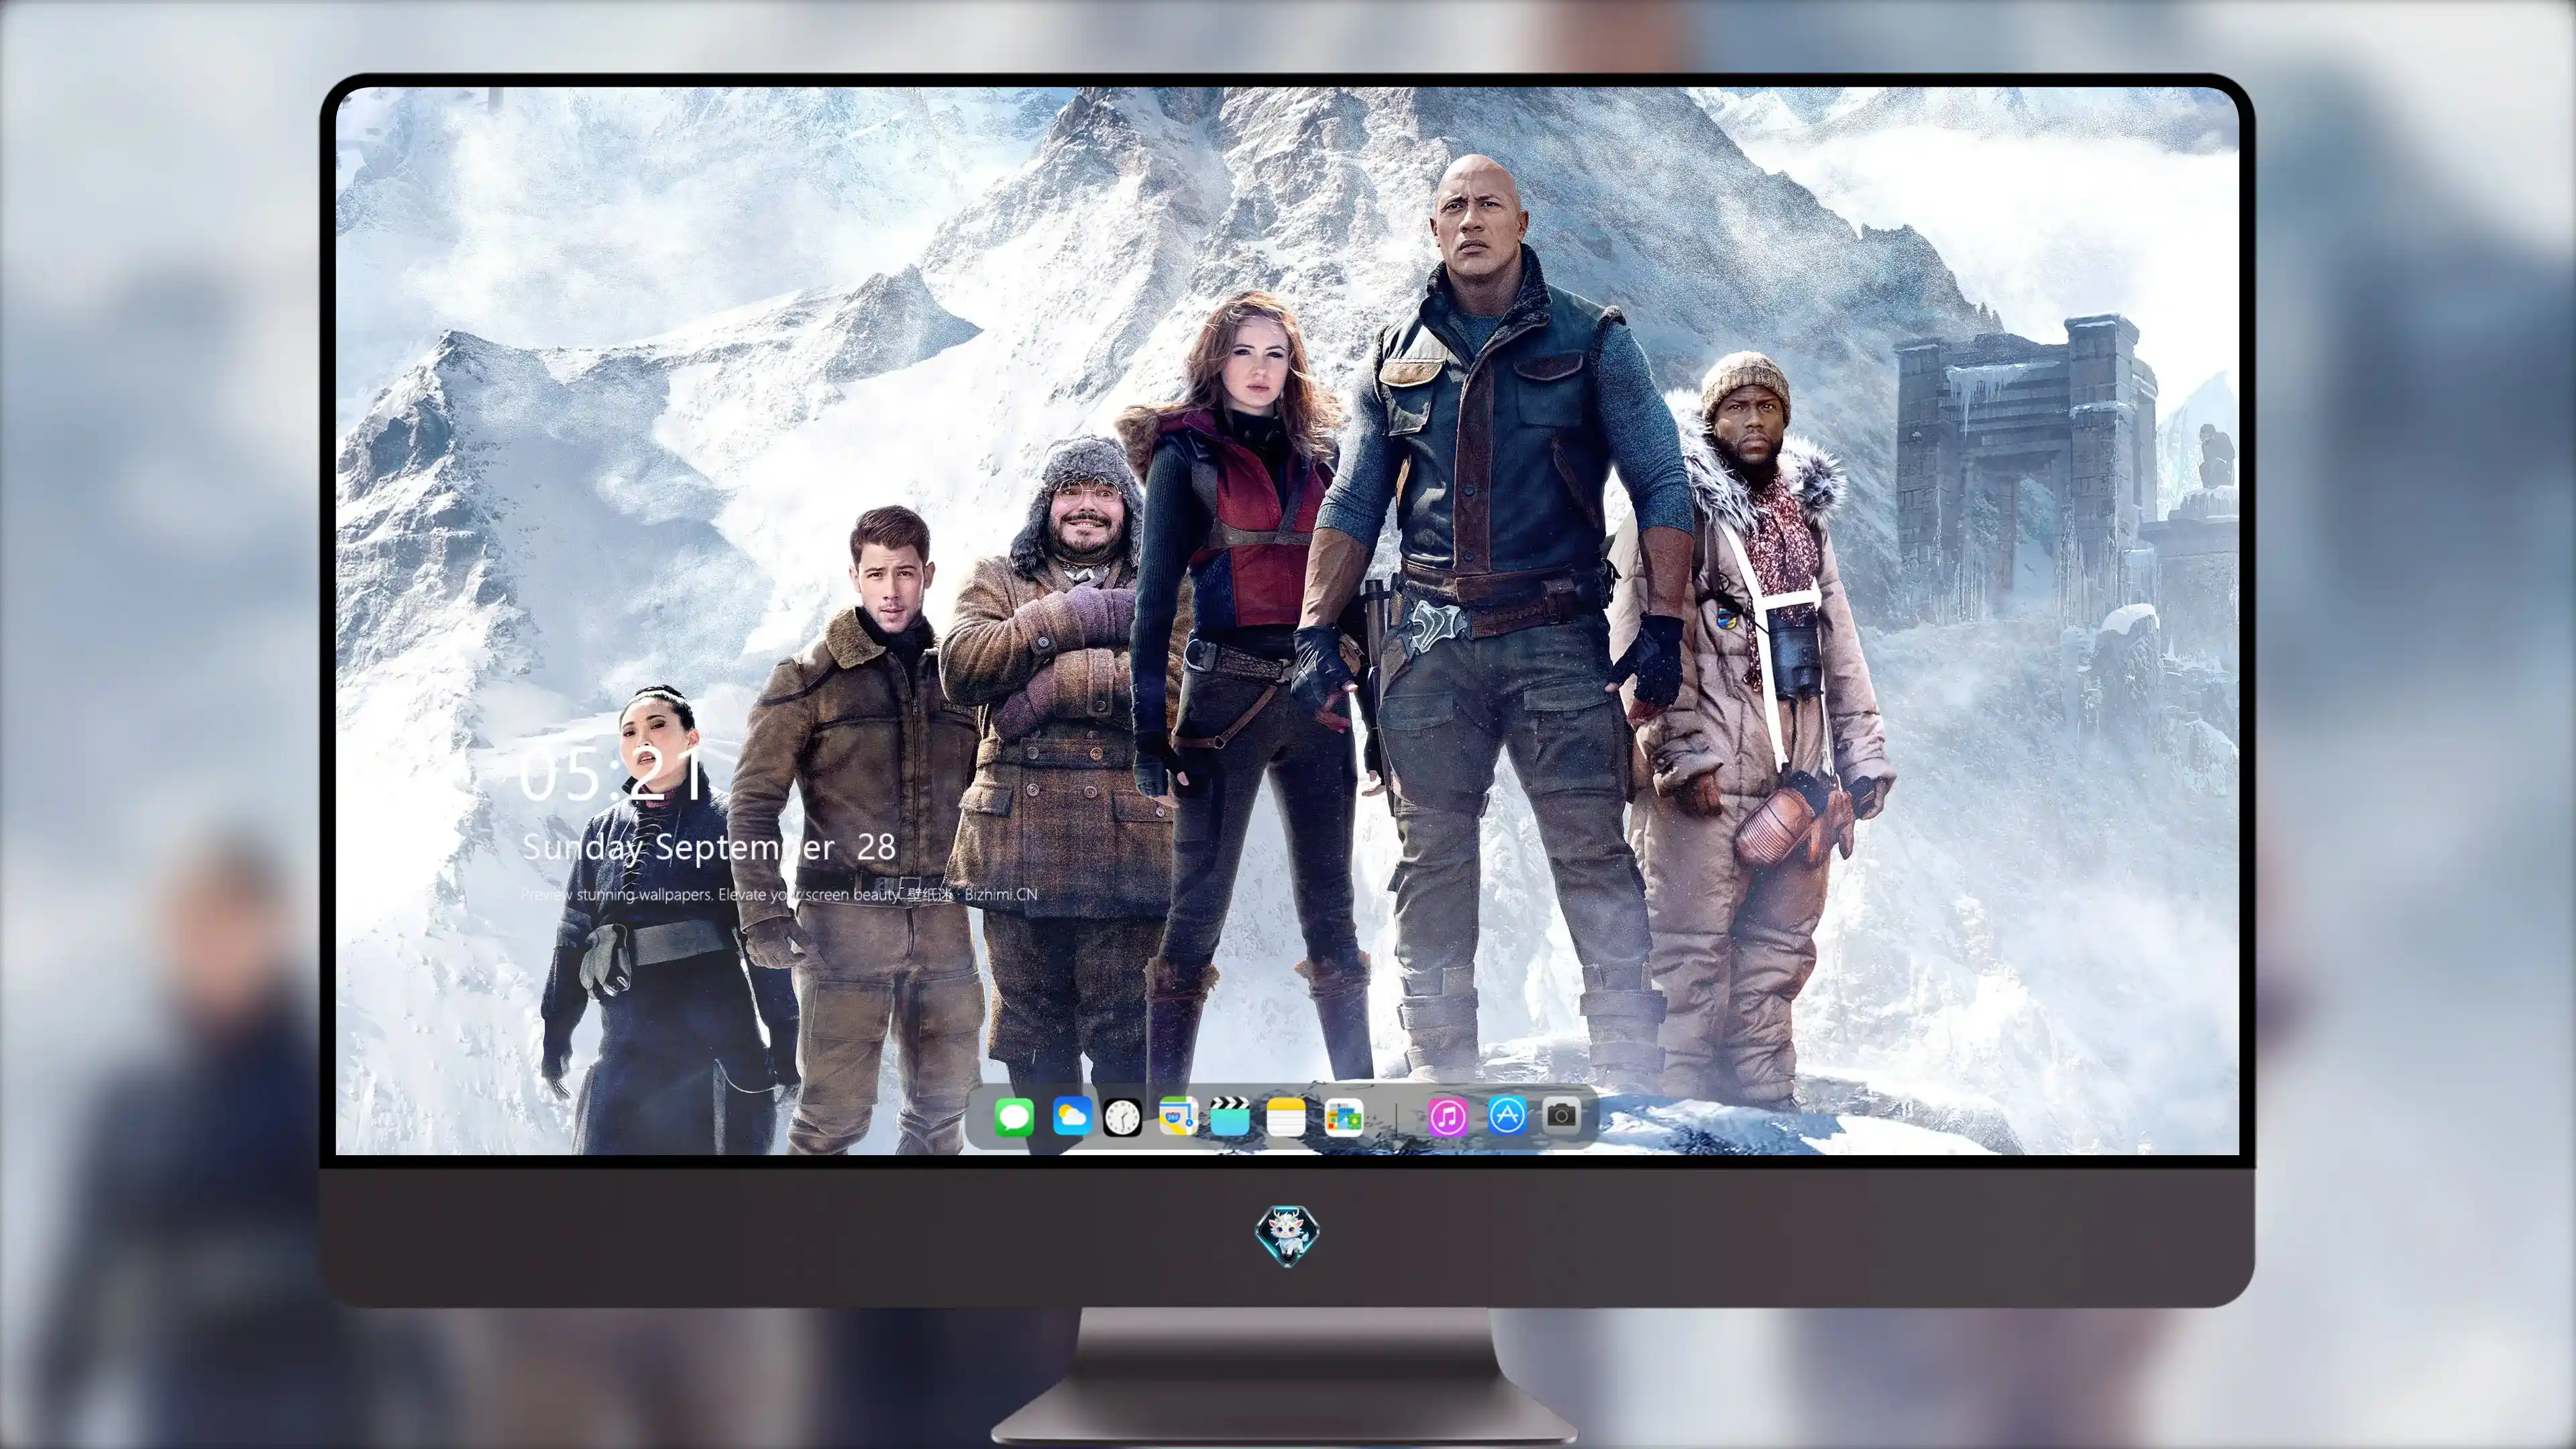Viewport: 2576px width, 1449px height.
Task: Click the 'Preview stunning wallpapers' tagline text
Action: 779,894
